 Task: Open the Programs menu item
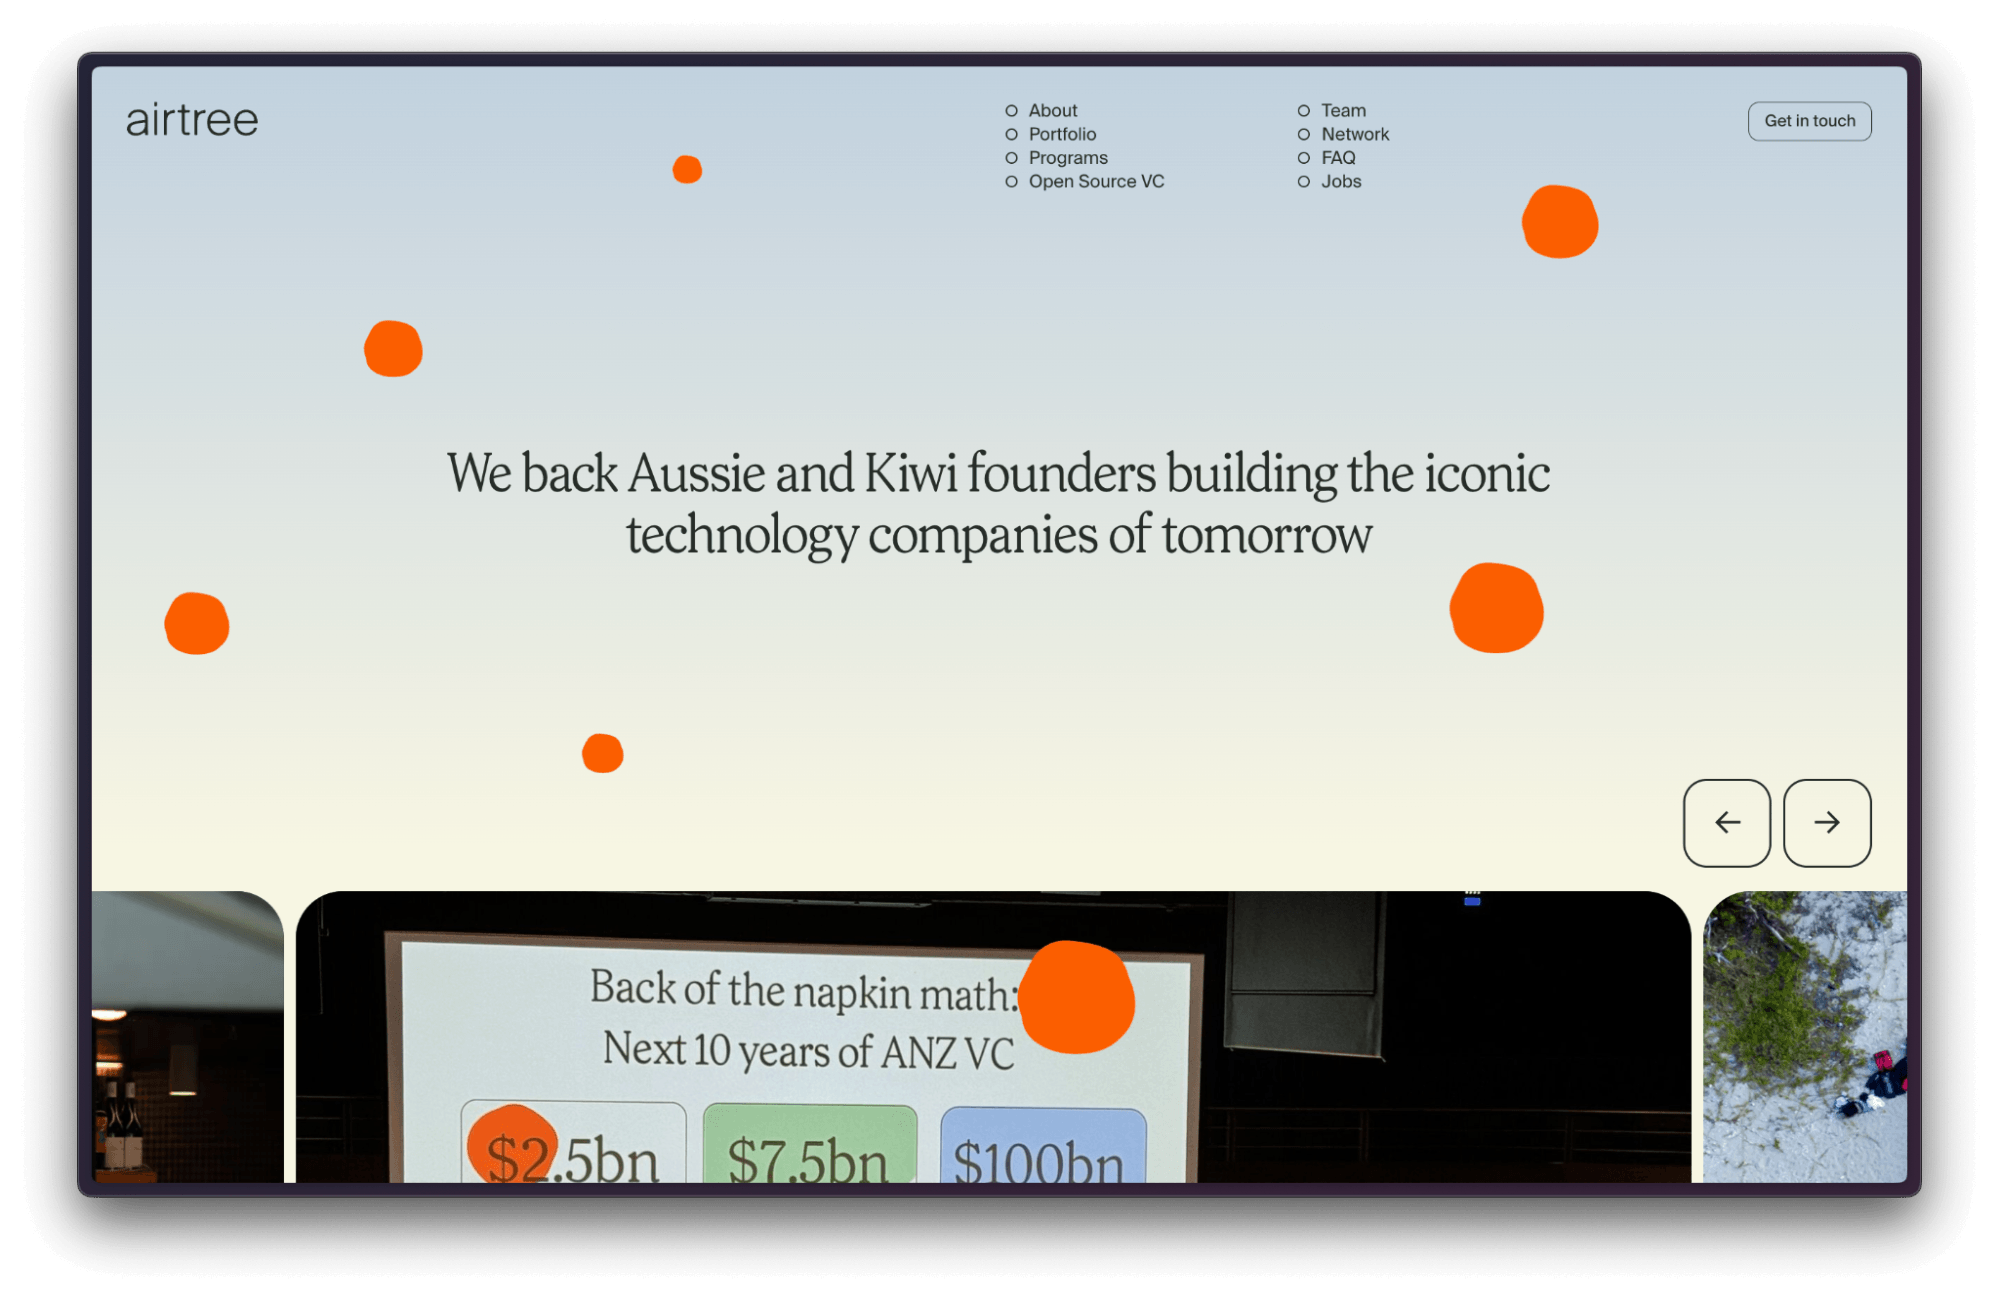(x=1067, y=158)
